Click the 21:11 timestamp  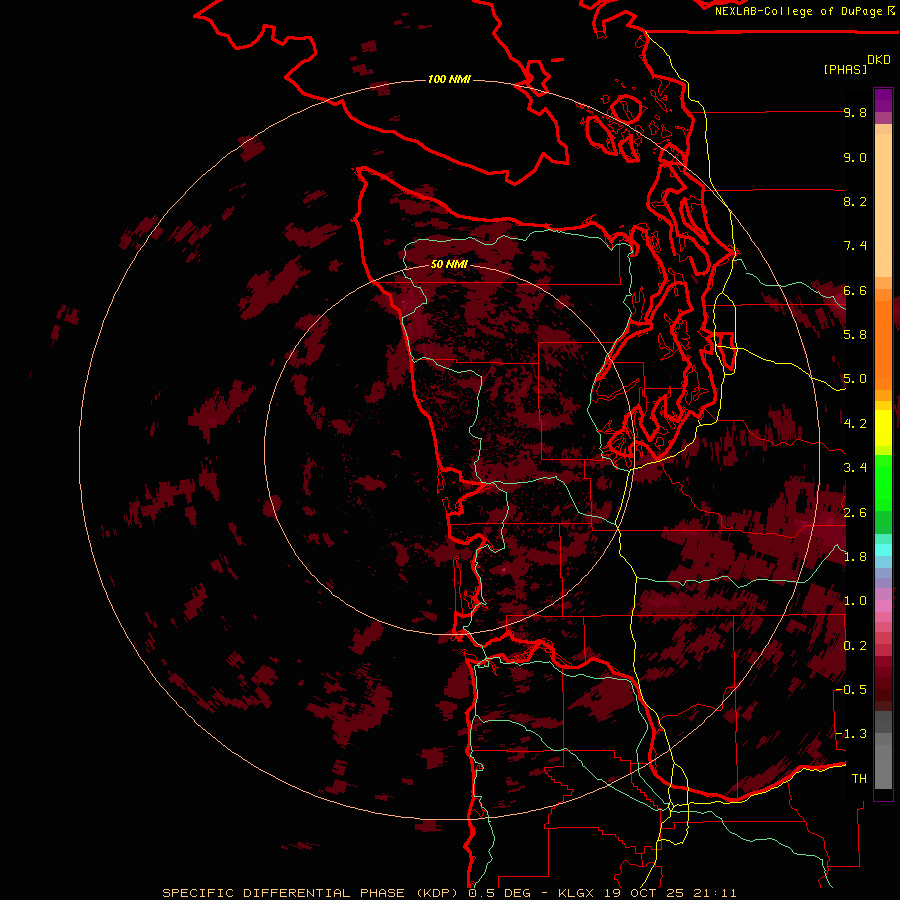coord(713,893)
